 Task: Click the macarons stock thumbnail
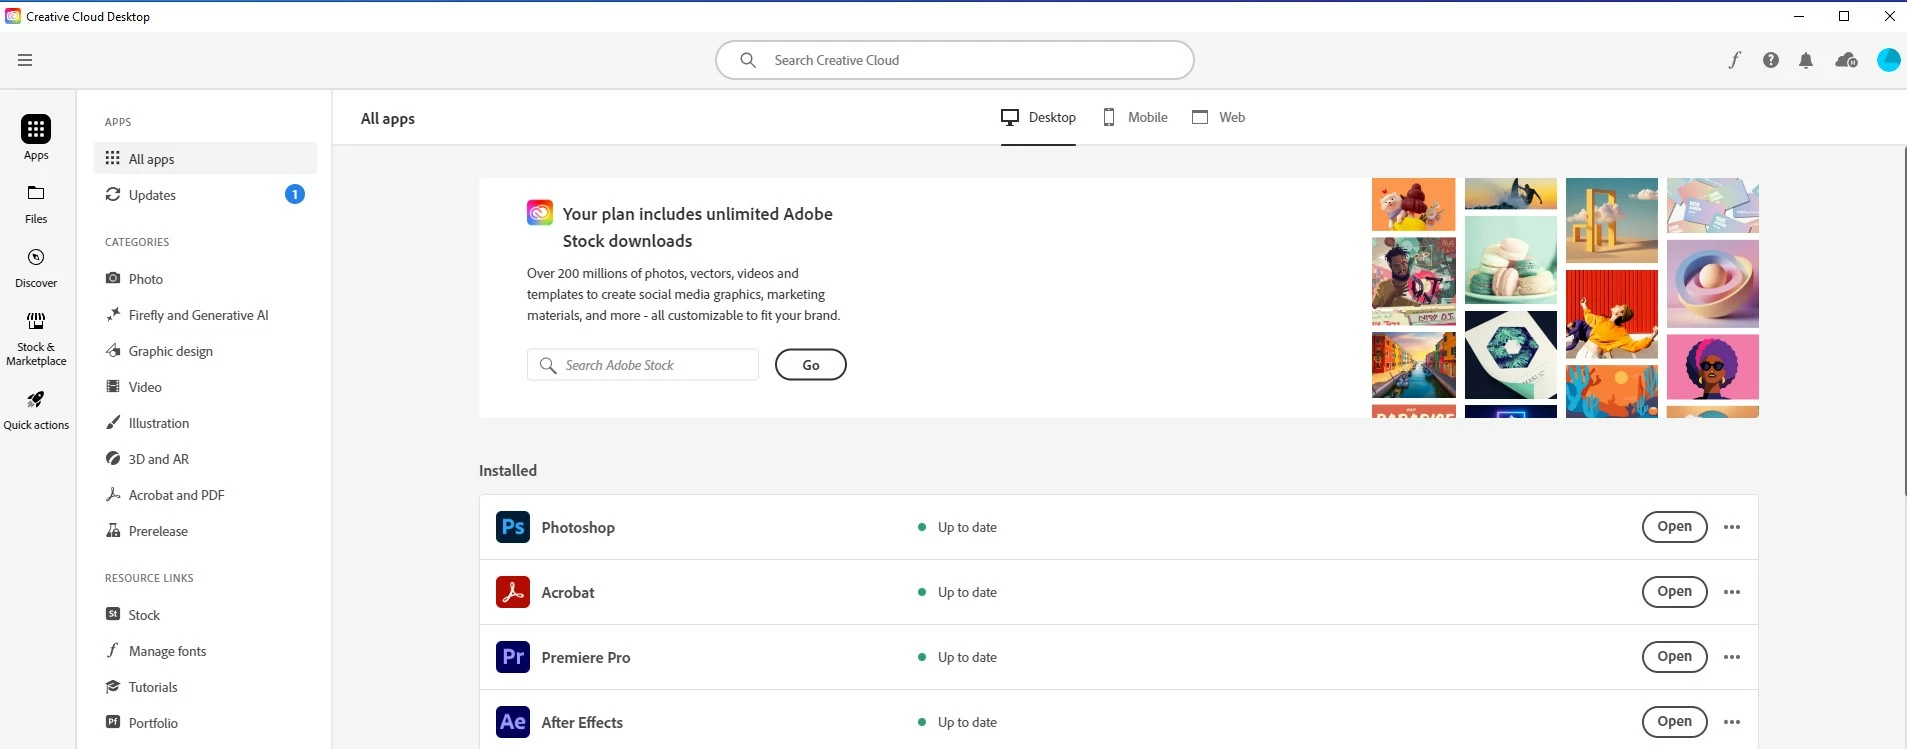pos(1510,260)
